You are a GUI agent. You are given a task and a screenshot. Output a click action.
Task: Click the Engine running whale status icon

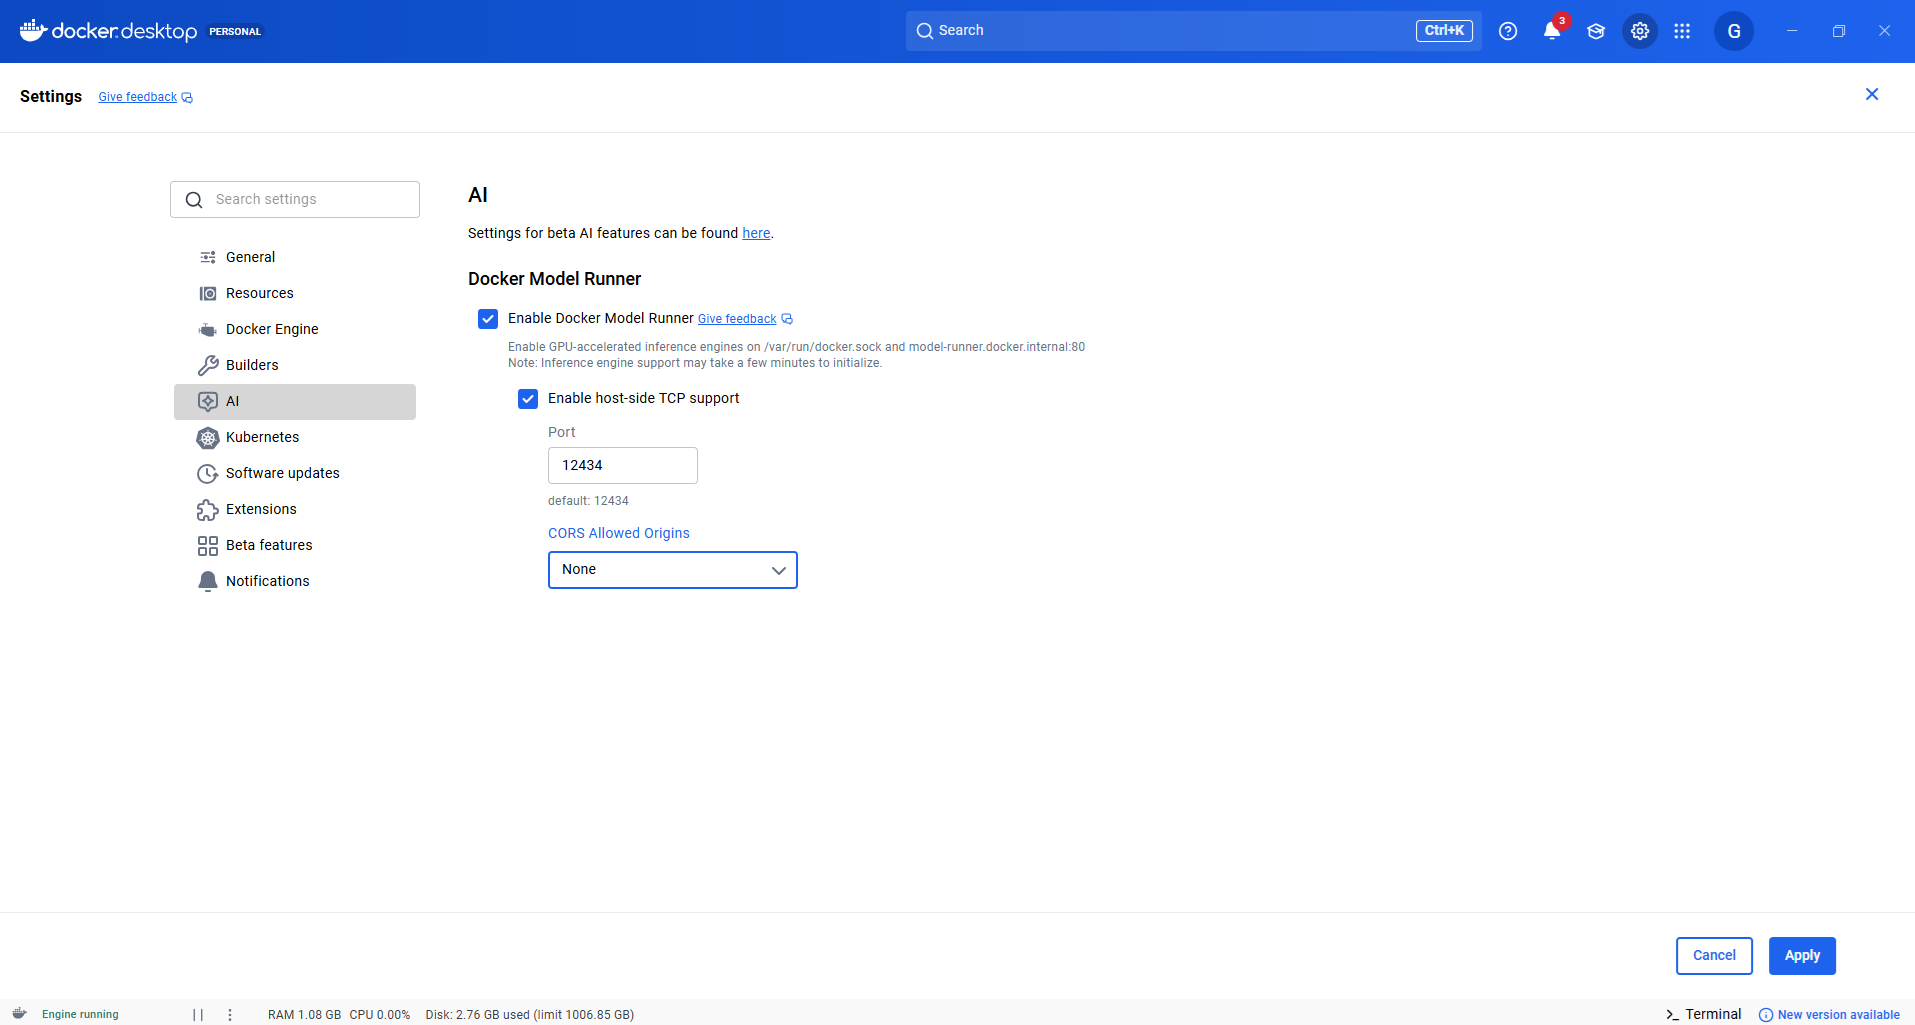(19, 1014)
